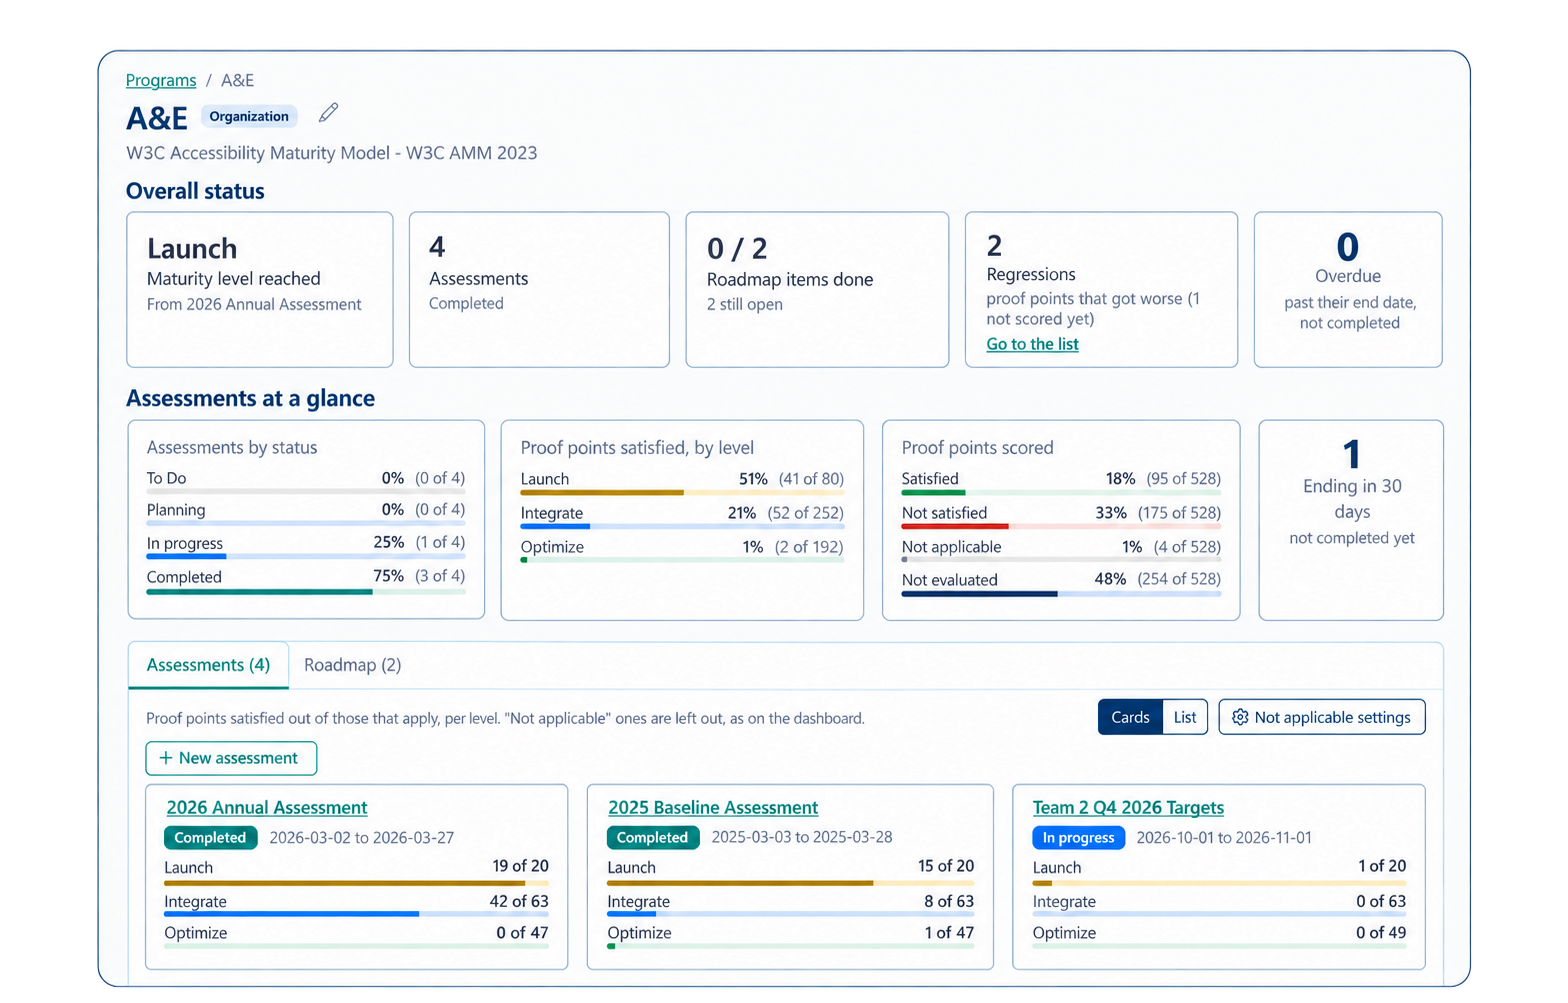
Task: Click the "Regressions" label
Action: 1031,275
